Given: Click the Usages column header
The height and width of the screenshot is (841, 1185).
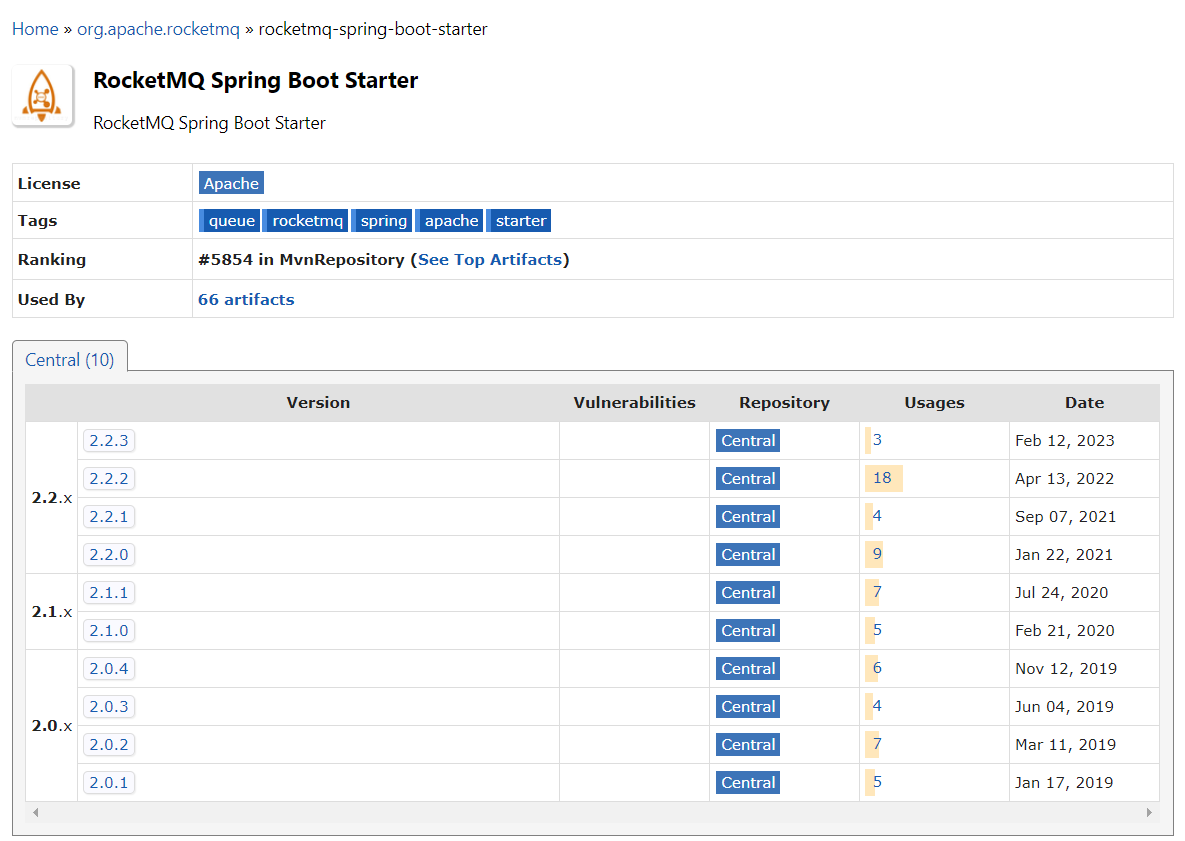Looking at the screenshot, I should [934, 403].
